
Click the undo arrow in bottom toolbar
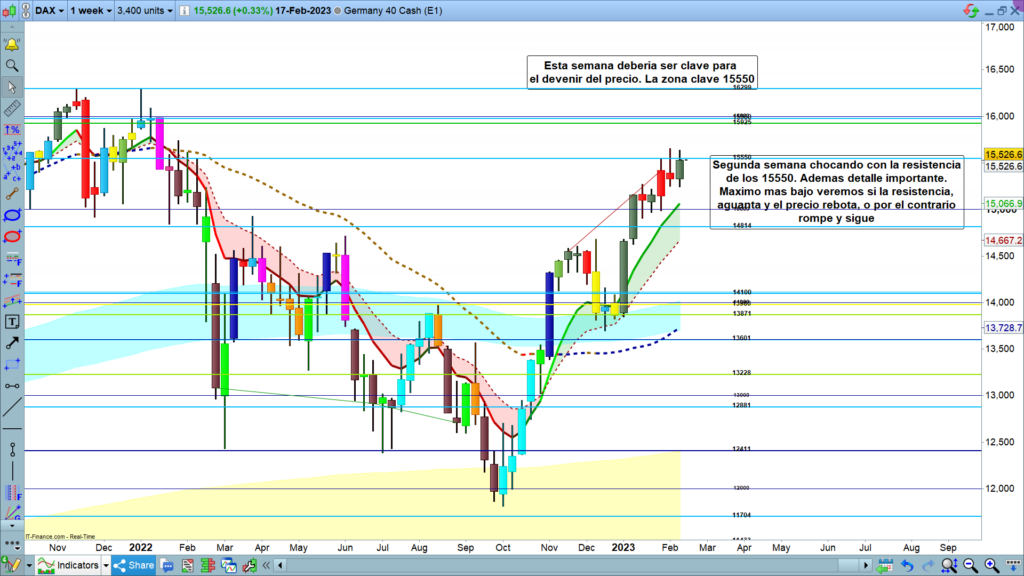click(x=906, y=566)
